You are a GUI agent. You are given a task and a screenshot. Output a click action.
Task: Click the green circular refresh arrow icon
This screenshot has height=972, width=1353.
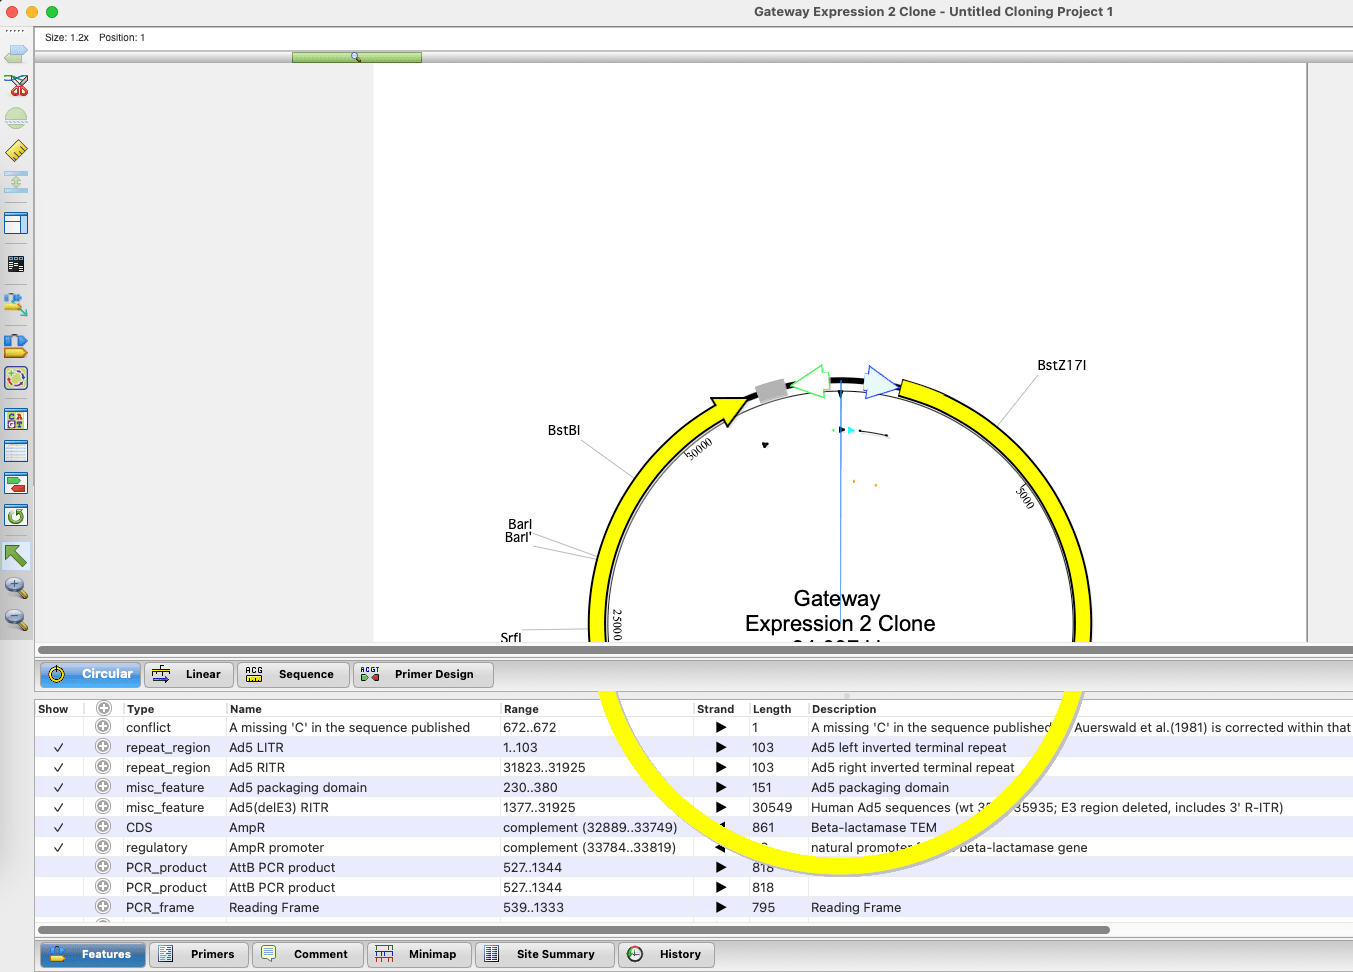[x=16, y=516]
